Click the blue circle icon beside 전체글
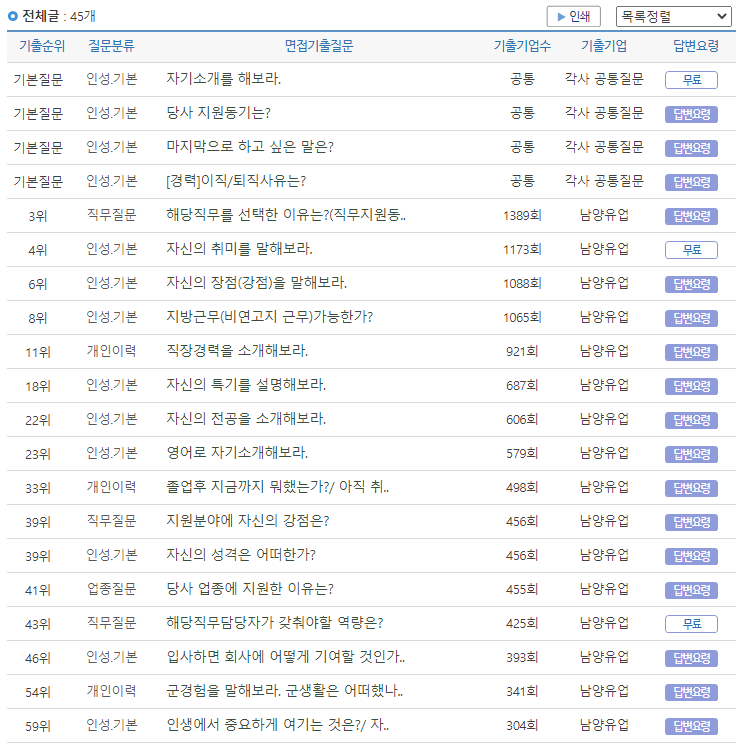Viewport: 744px width, 751px height. tap(13, 16)
